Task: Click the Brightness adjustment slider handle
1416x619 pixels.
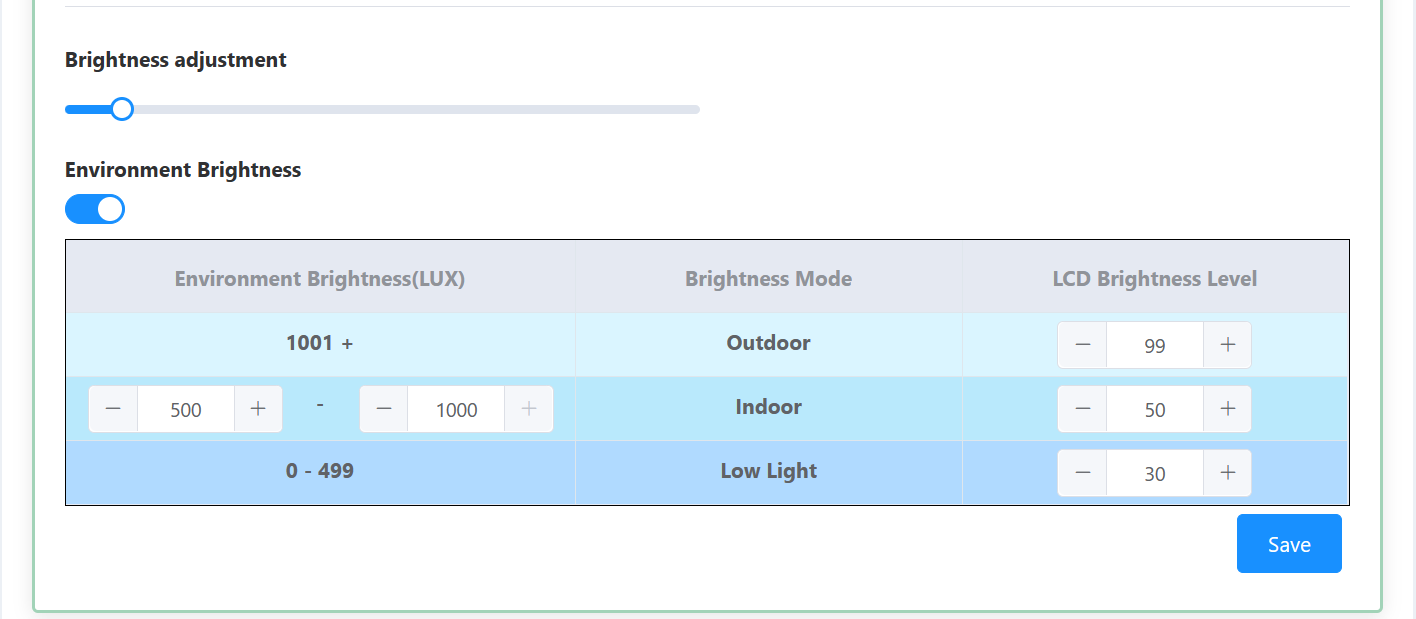Action: click(122, 109)
